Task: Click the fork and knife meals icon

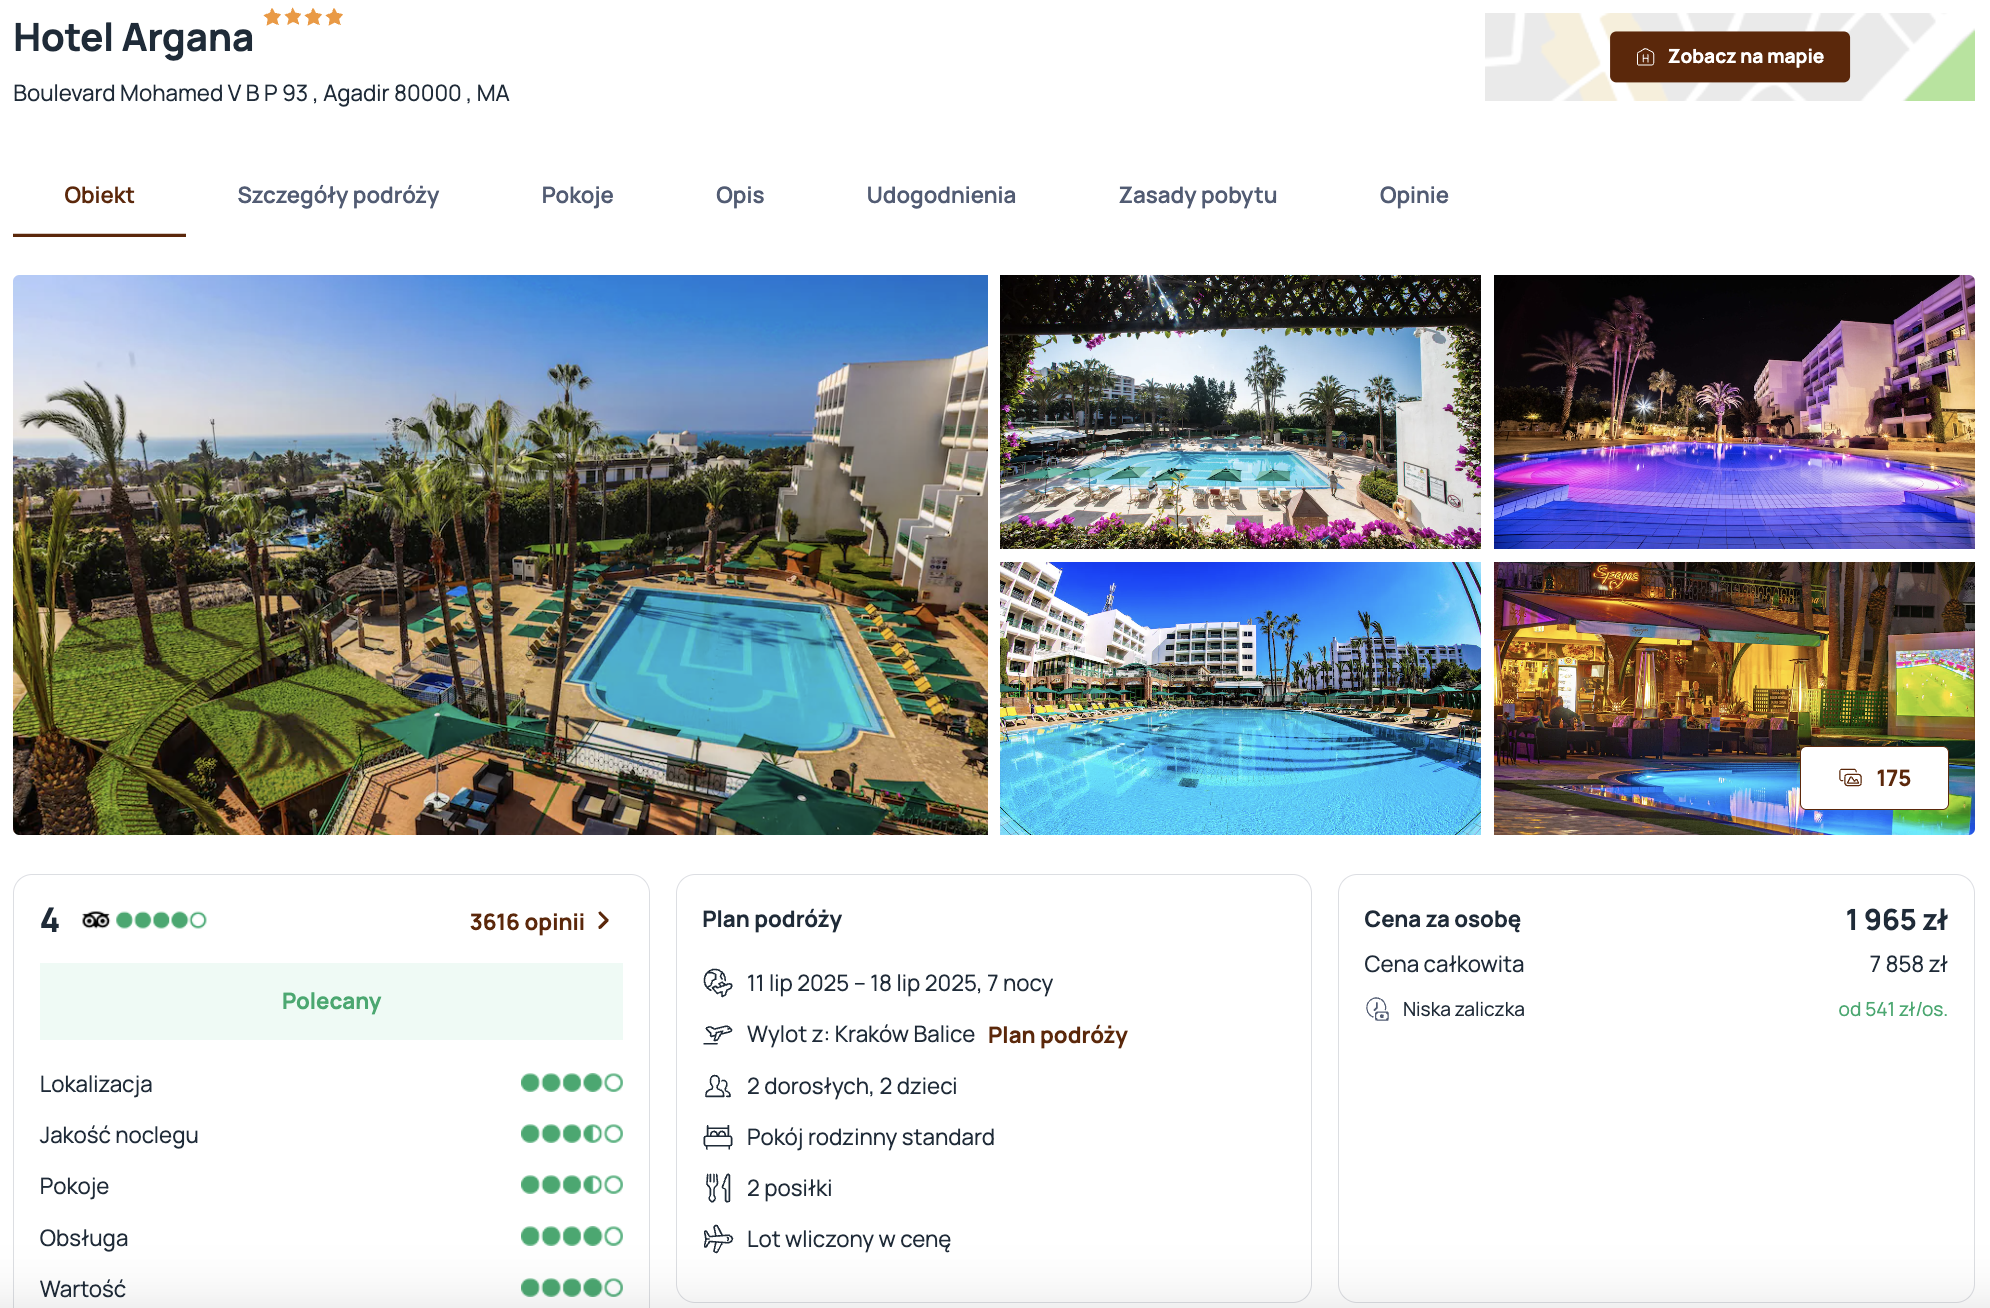Action: click(x=717, y=1188)
